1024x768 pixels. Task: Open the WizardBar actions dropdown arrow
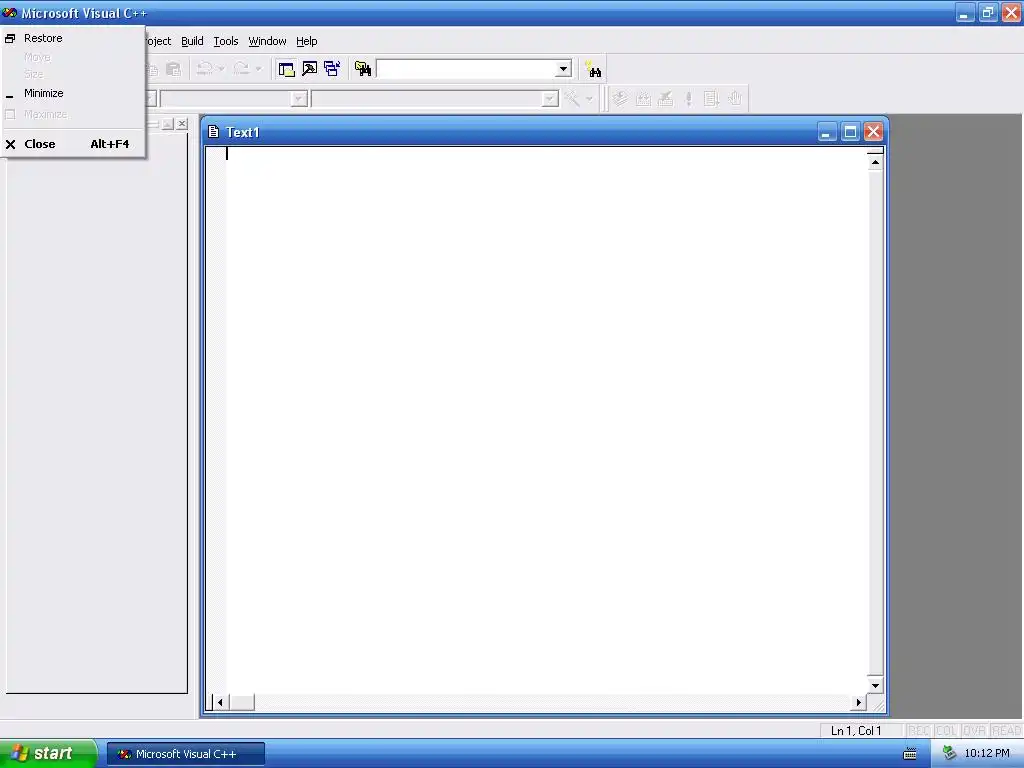[589, 99]
